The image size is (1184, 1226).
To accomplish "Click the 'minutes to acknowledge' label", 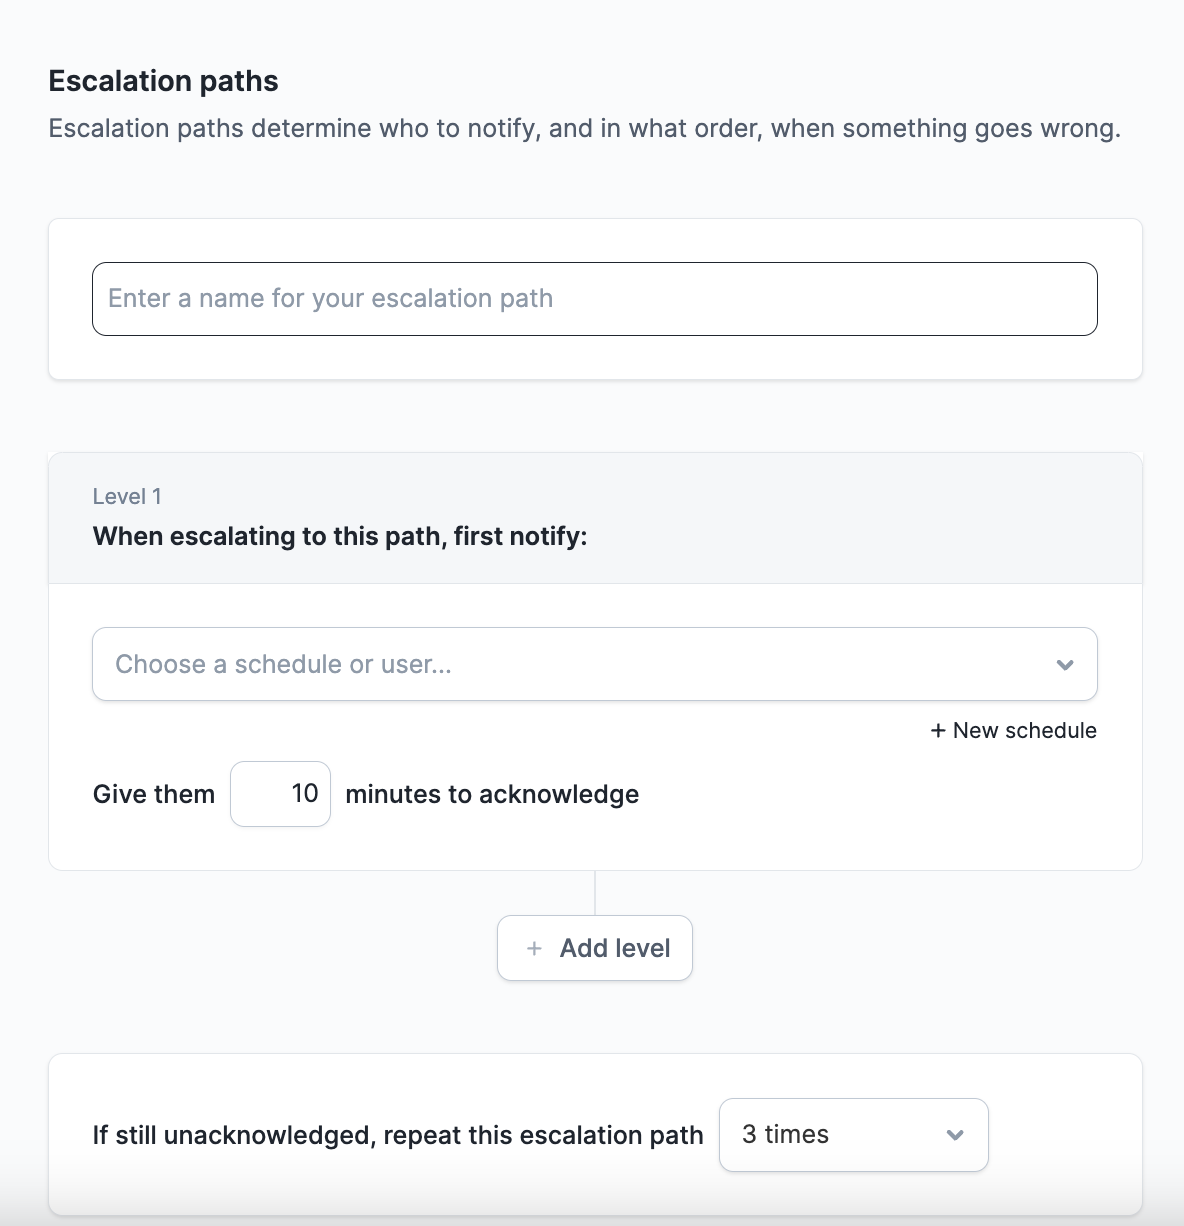I will 492,795.
